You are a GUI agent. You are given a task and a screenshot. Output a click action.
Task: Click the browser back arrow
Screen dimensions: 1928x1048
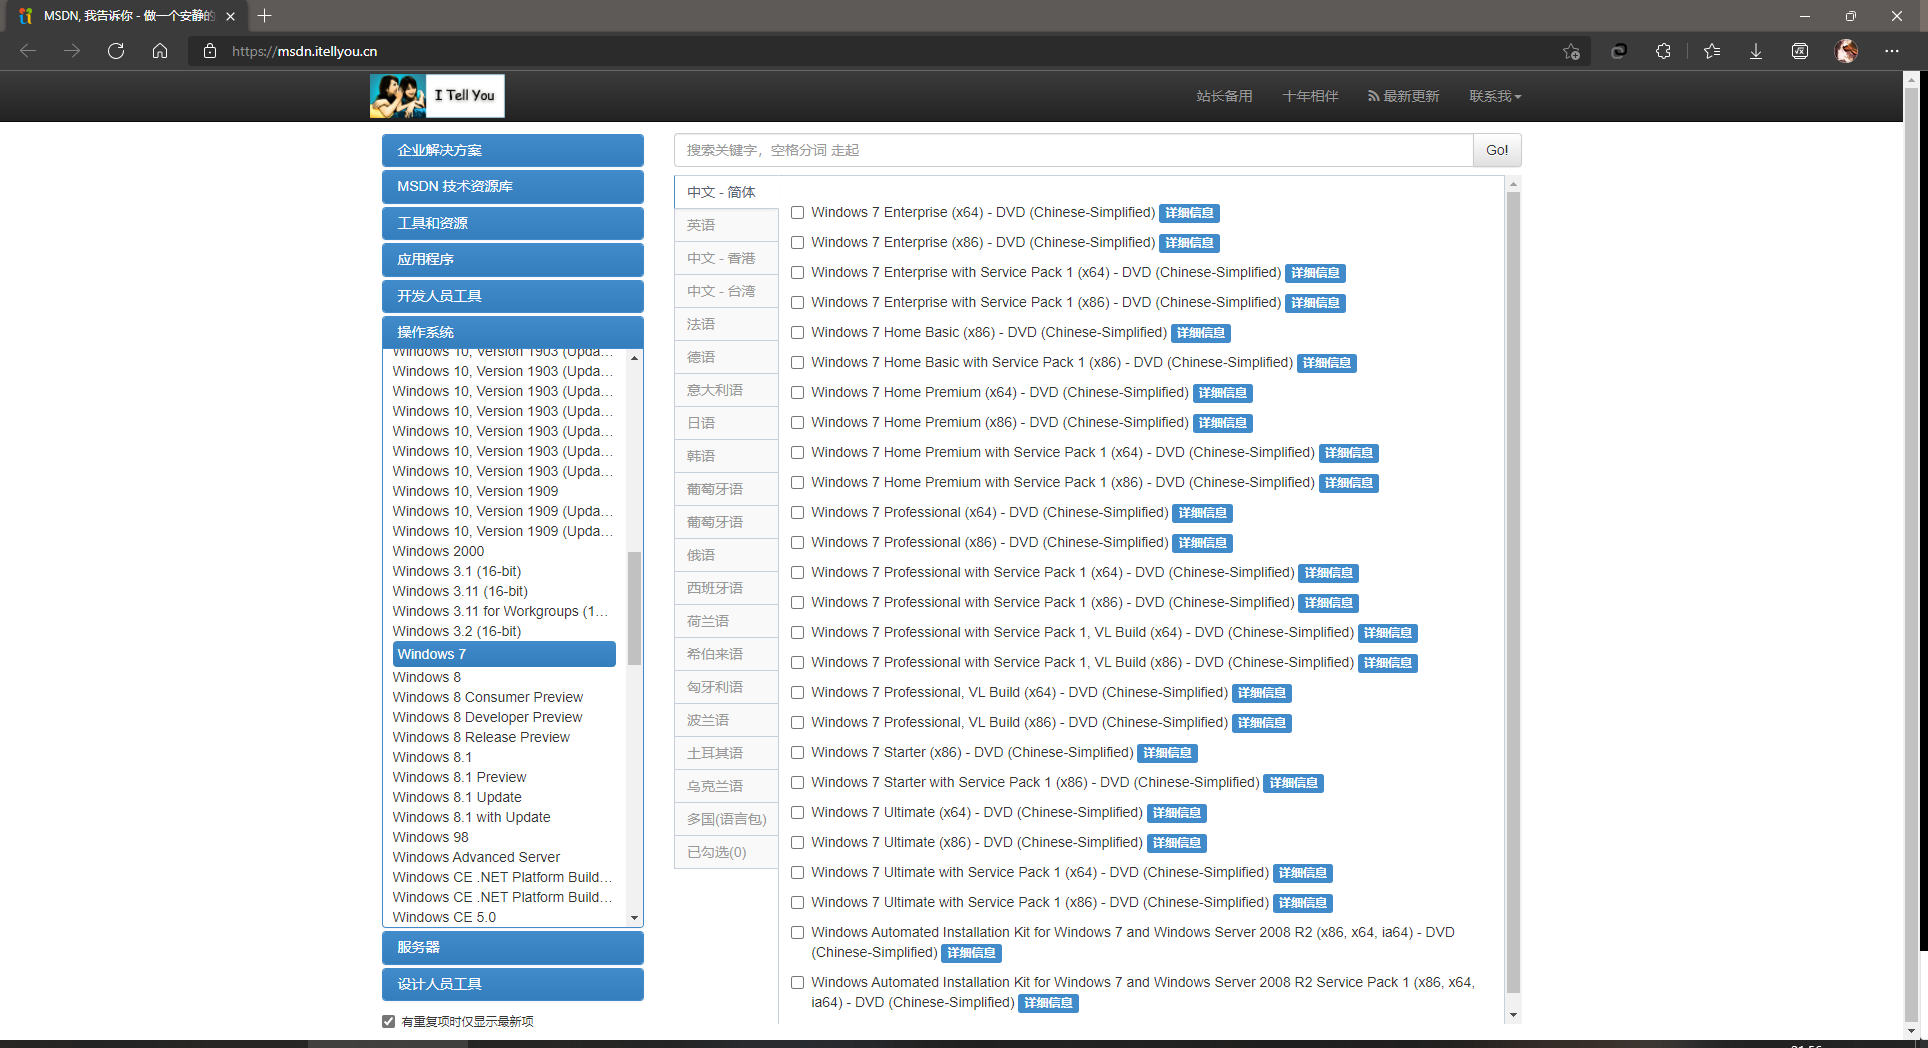click(28, 51)
